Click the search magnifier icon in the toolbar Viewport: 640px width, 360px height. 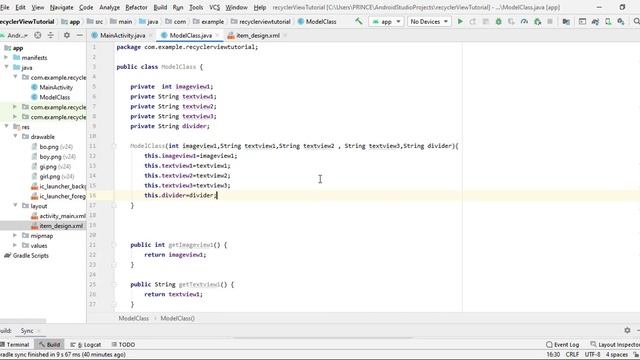pyautogui.click(x=636, y=21)
